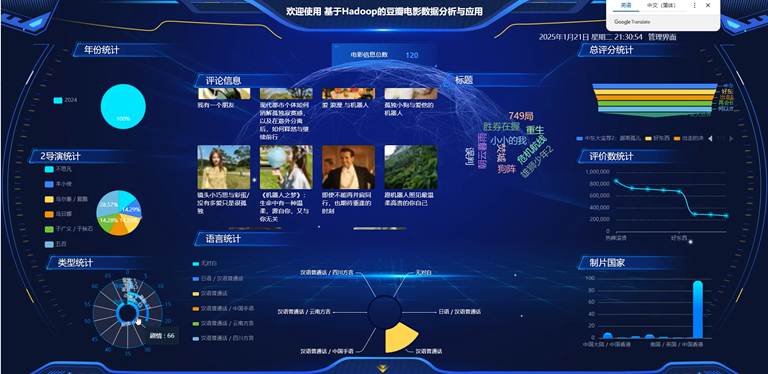This screenshot has height=374, width=768.
Task: Open the 《机器人之梦》 review thumbnail
Action: [286, 167]
